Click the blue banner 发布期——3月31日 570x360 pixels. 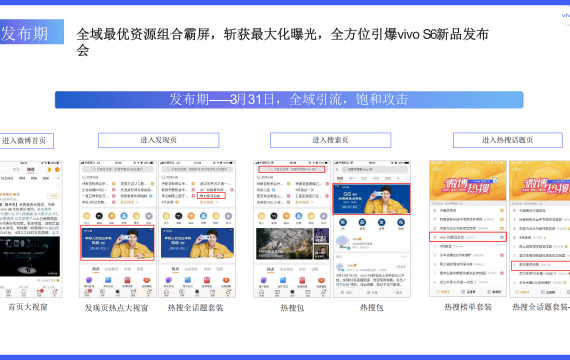[289, 100]
